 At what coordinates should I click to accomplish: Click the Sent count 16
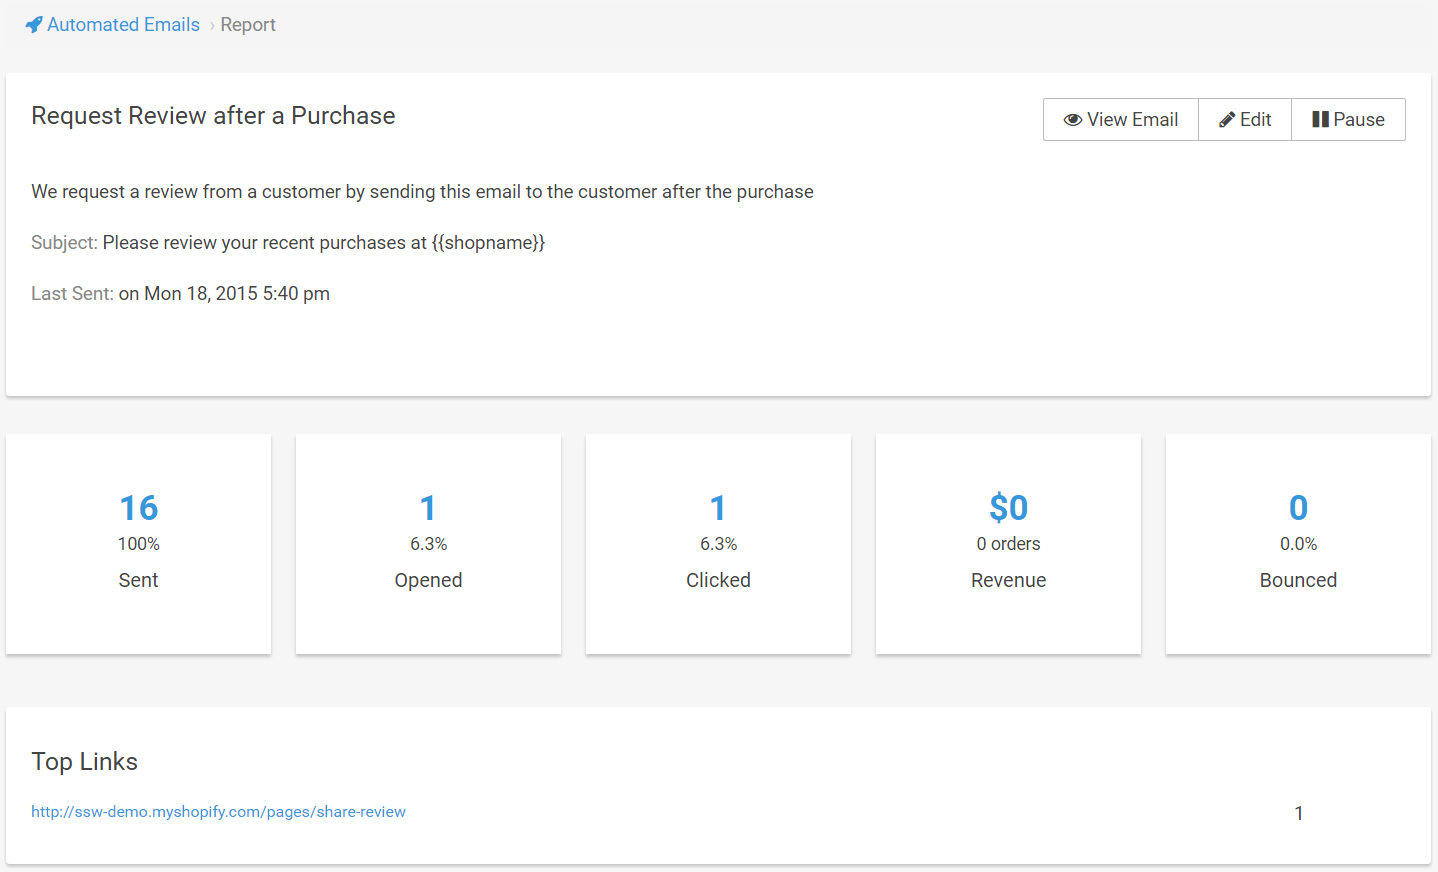pos(138,508)
